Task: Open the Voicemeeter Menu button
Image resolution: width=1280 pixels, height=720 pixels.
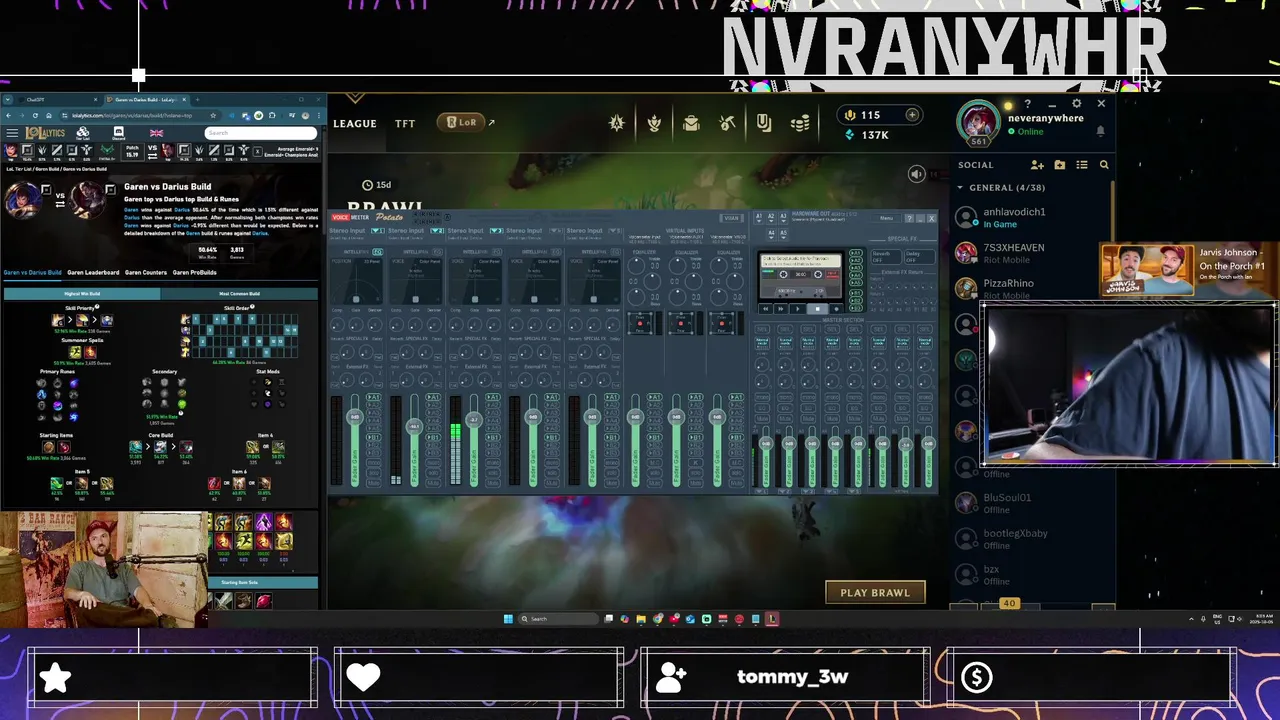Action: click(x=886, y=218)
